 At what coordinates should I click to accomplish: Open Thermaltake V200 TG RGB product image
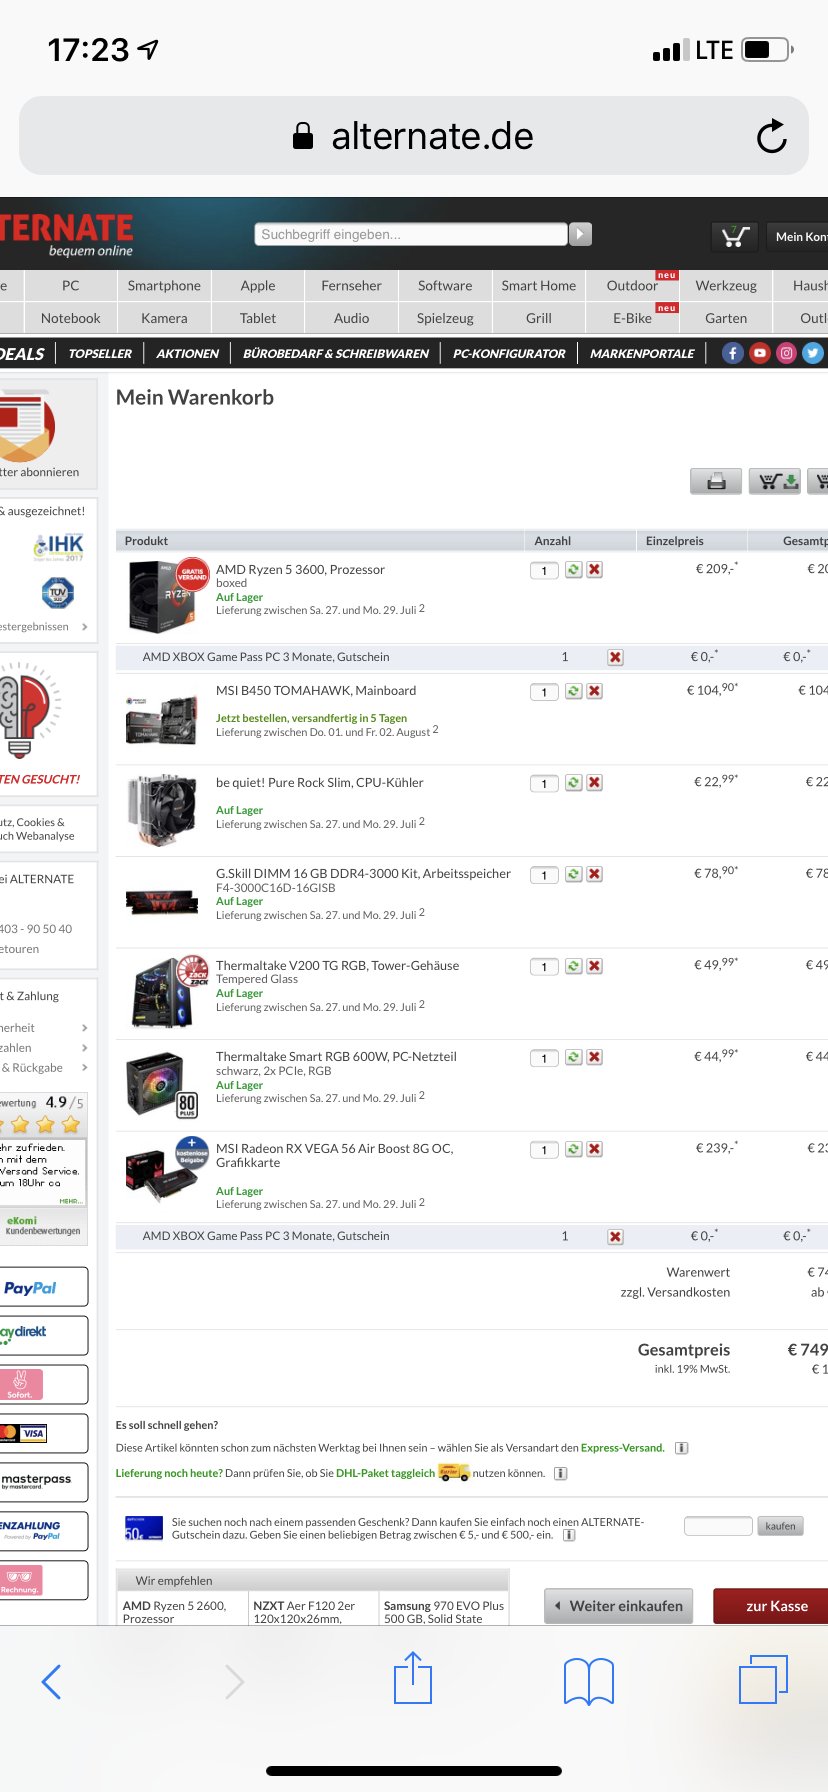point(166,992)
